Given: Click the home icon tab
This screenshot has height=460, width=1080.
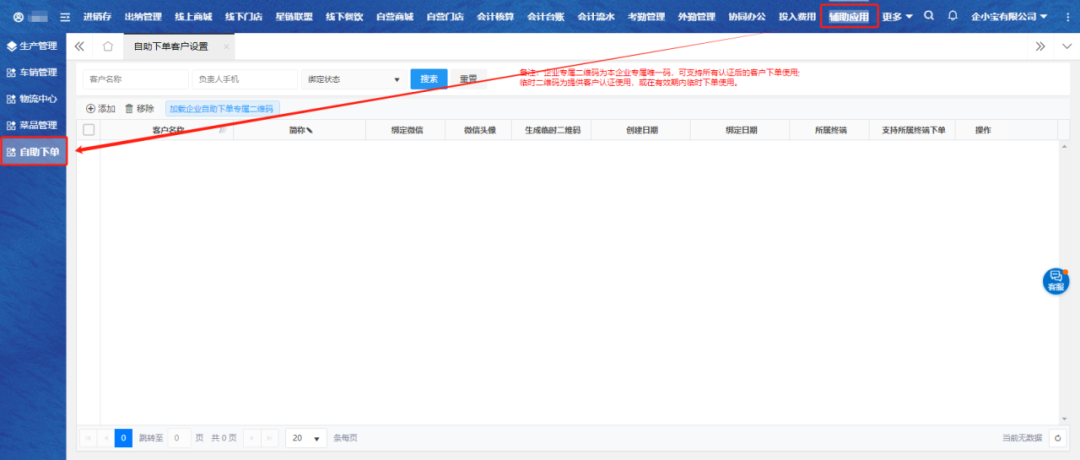Looking at the screenshot, I should tap(108, 47).
